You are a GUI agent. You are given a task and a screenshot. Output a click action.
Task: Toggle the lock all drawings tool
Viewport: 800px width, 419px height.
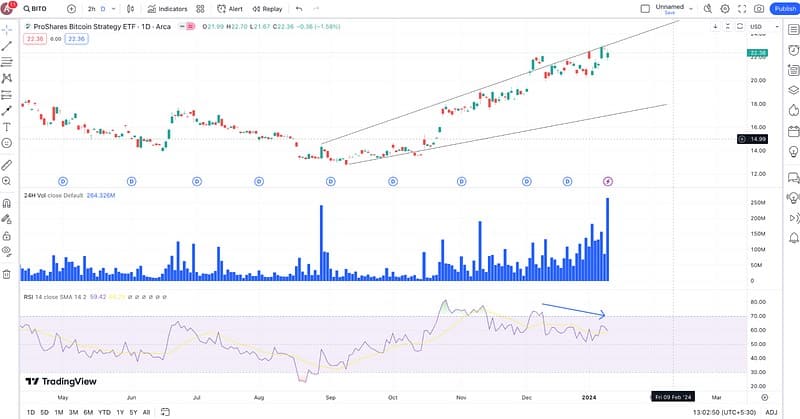[7, 235]
